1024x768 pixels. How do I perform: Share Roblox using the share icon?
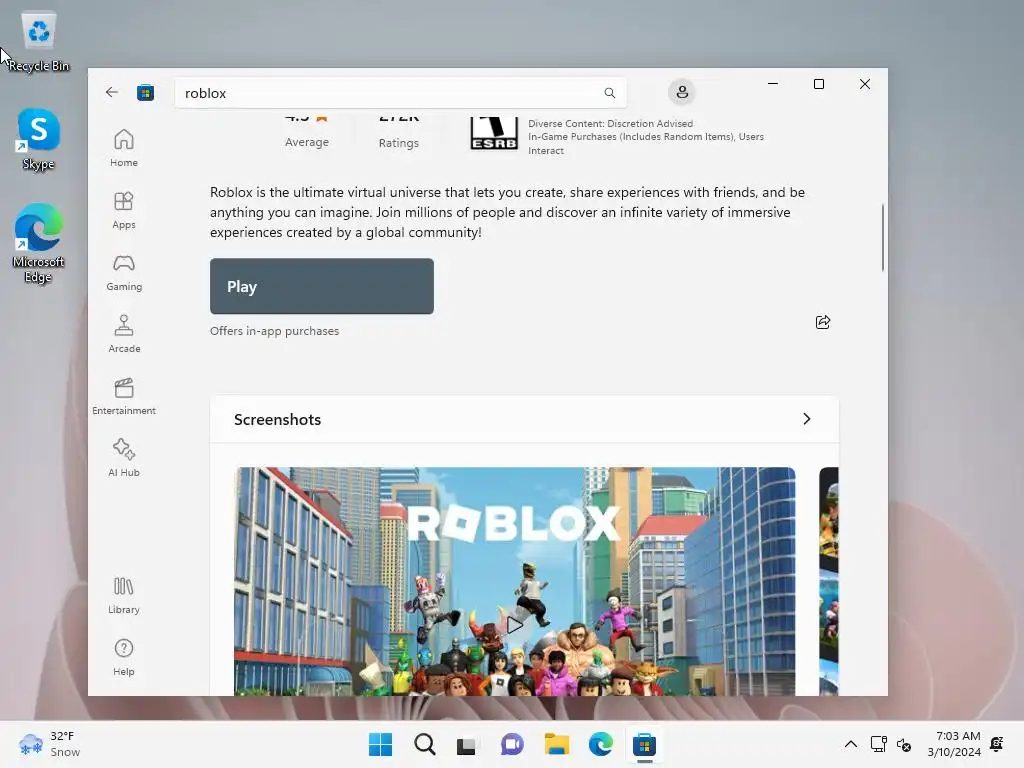coord(823,322)
